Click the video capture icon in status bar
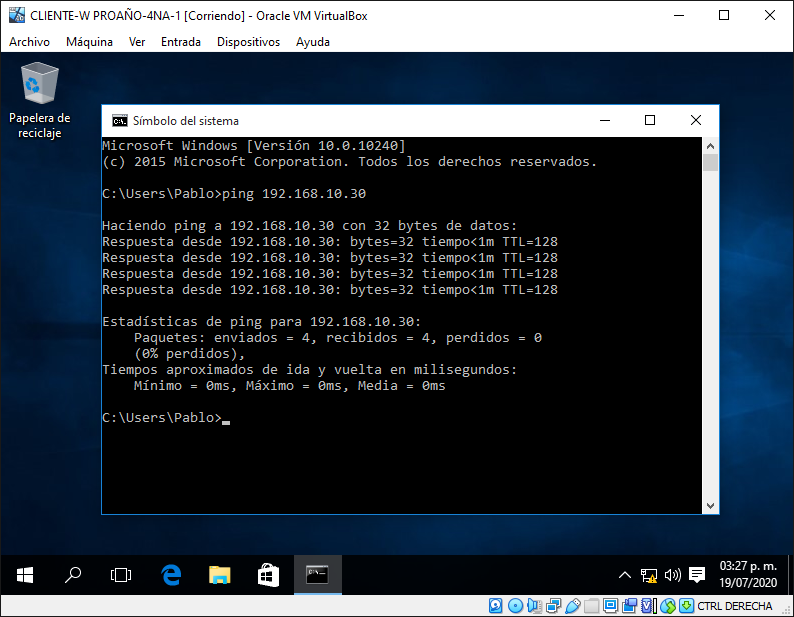Screen dimensions: 794x617 pyautogui.click(x=629, y=605)
